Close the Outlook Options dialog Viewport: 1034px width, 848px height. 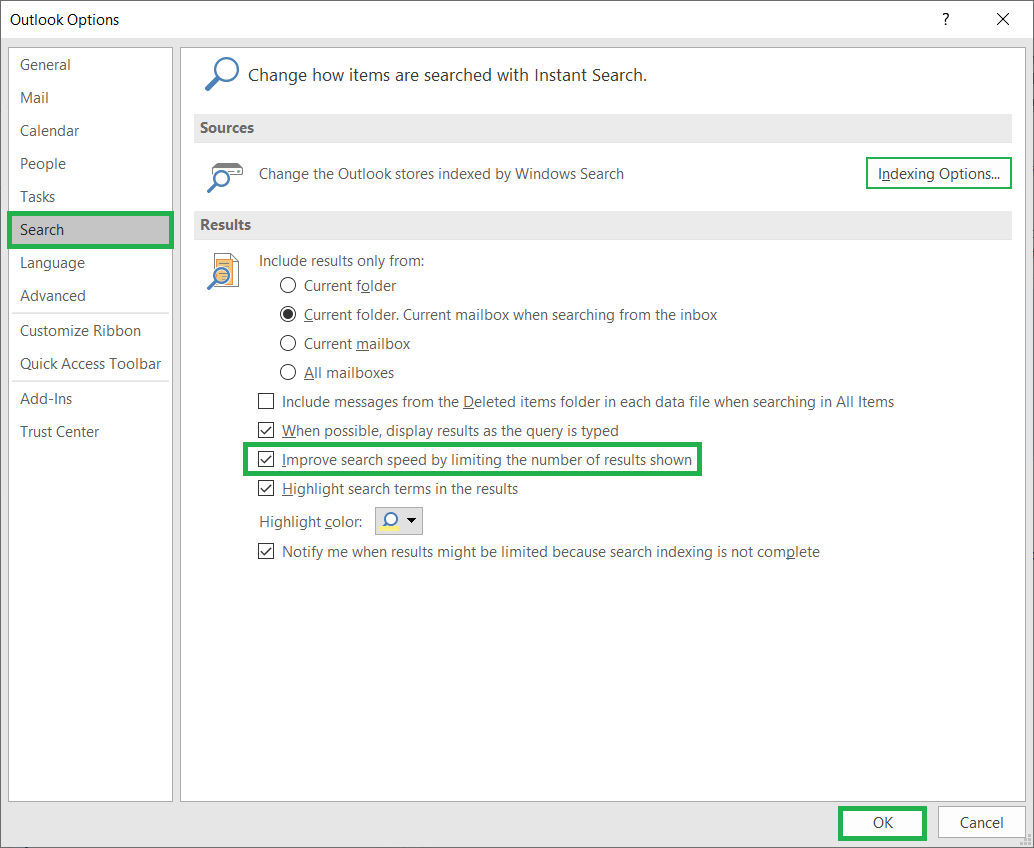tap(1002, 19)
